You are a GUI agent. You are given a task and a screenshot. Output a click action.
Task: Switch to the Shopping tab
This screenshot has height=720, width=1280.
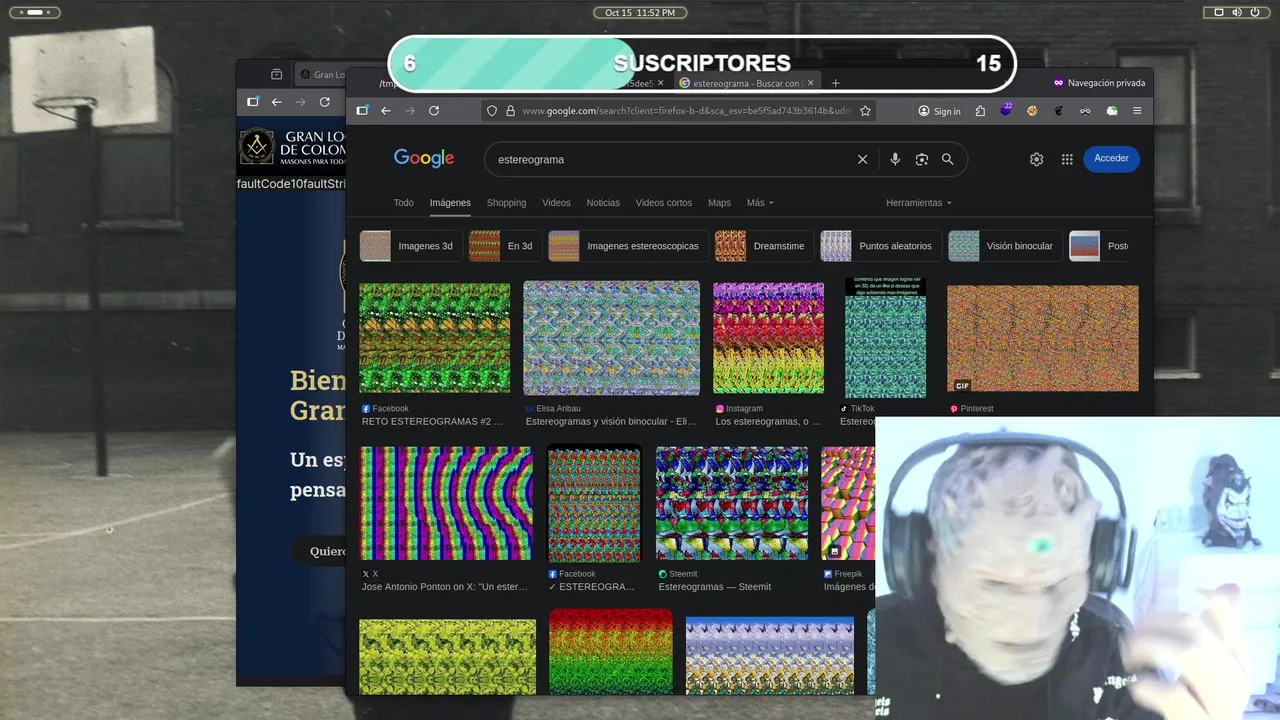pos(506,203)
